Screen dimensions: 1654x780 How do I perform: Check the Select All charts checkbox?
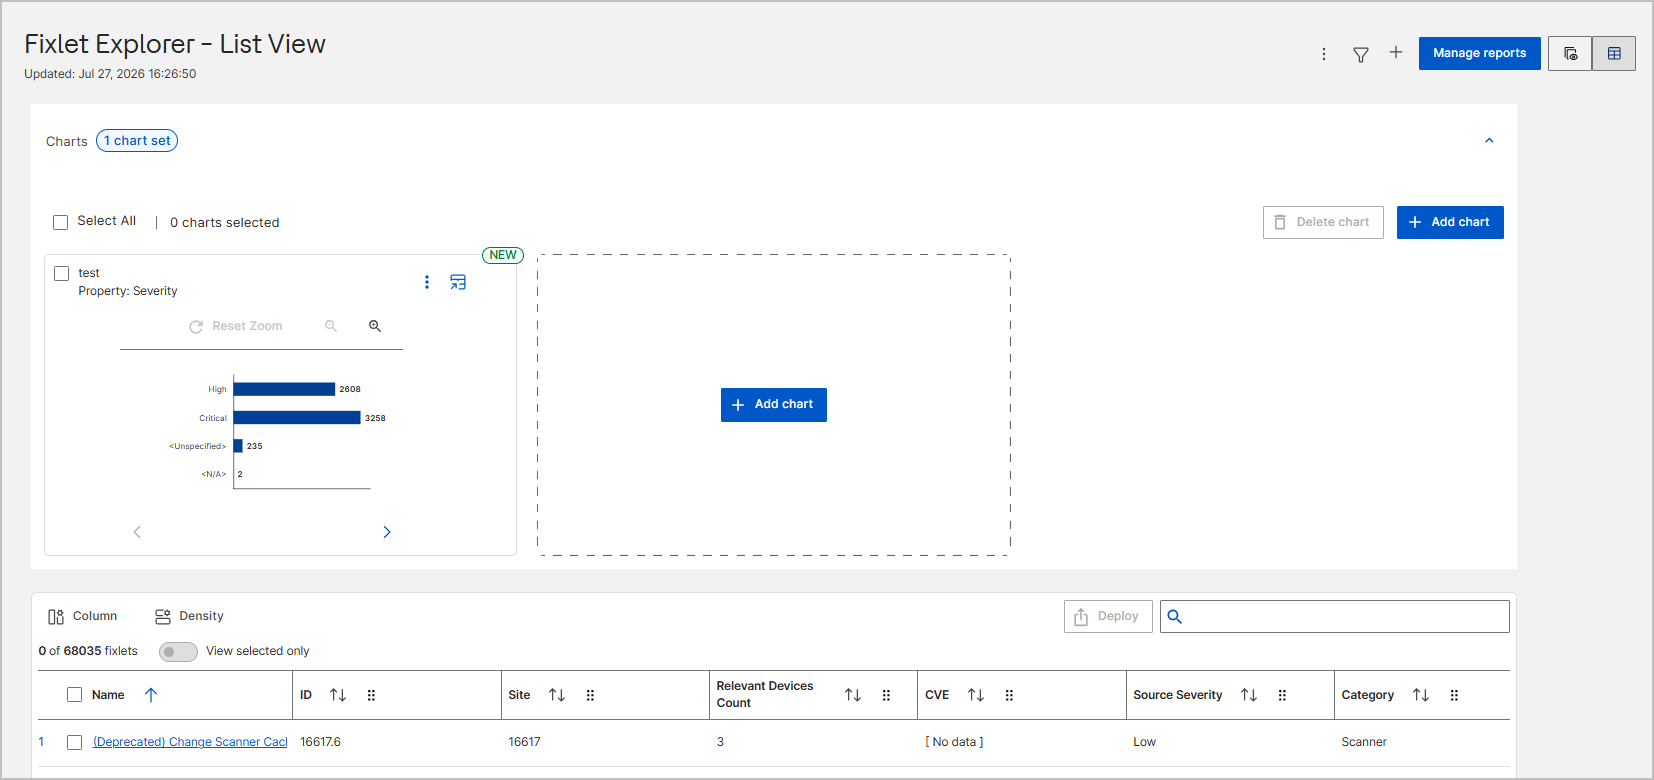tap(61, 222)
